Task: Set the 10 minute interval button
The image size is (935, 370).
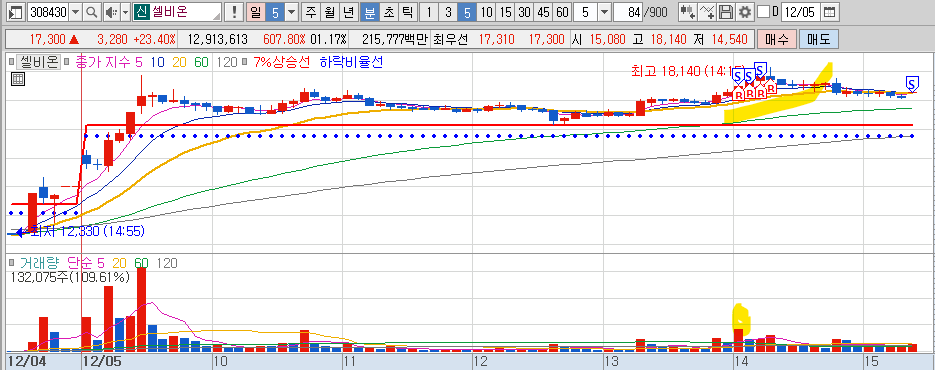Action: [x=487, y=12]
